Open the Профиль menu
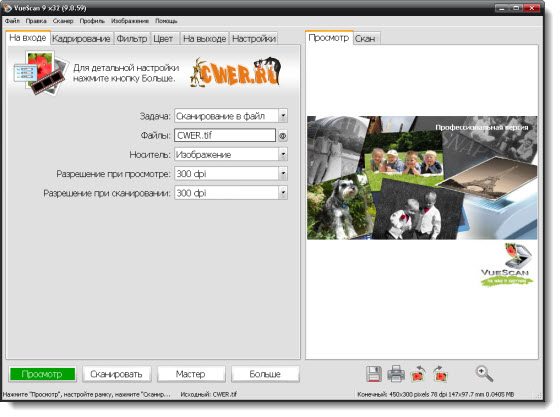This screenshot has width=560, height=417. pyautogui.click(x=92, y=21)
